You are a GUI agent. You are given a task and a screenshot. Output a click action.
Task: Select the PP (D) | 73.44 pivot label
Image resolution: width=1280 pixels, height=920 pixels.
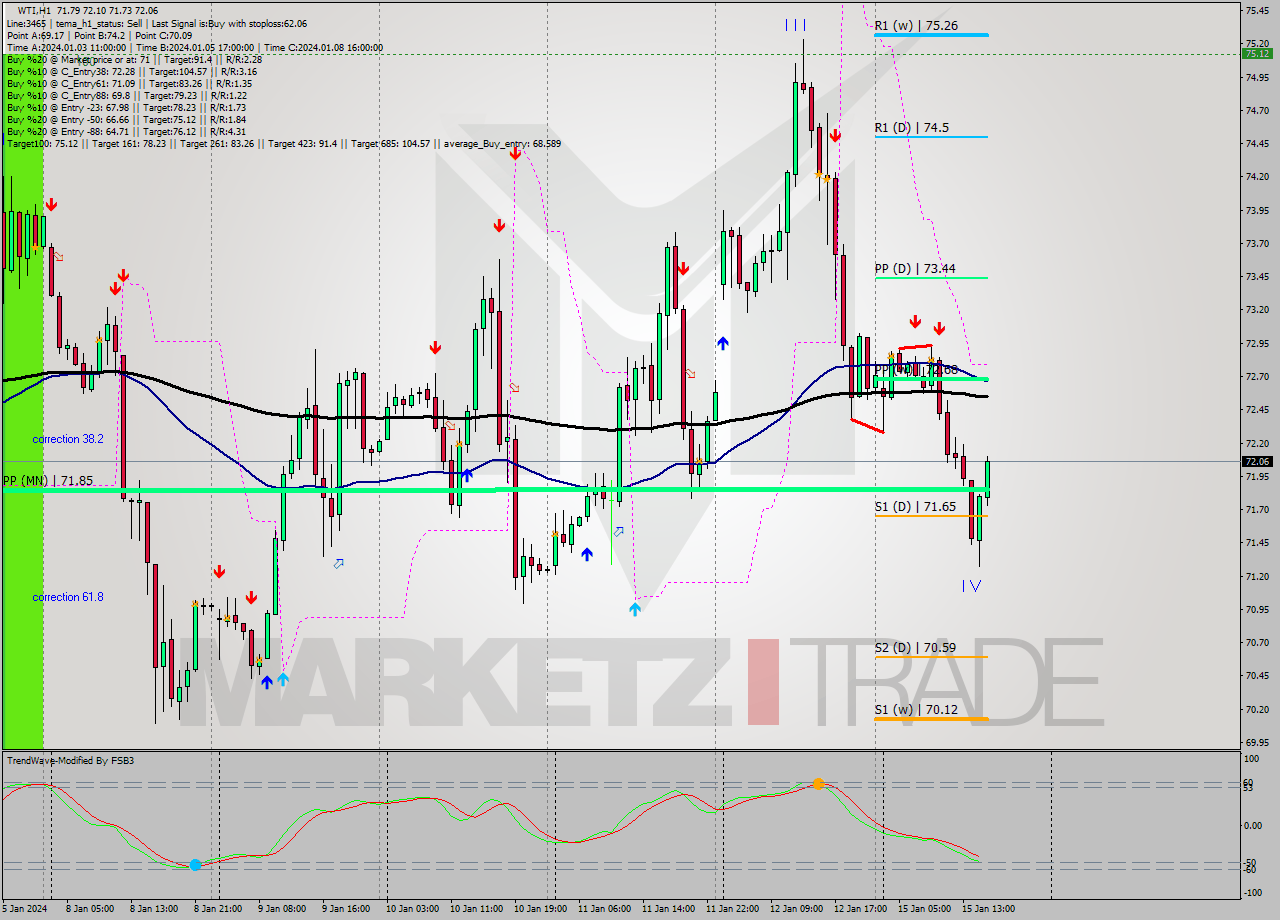(914, 268)
